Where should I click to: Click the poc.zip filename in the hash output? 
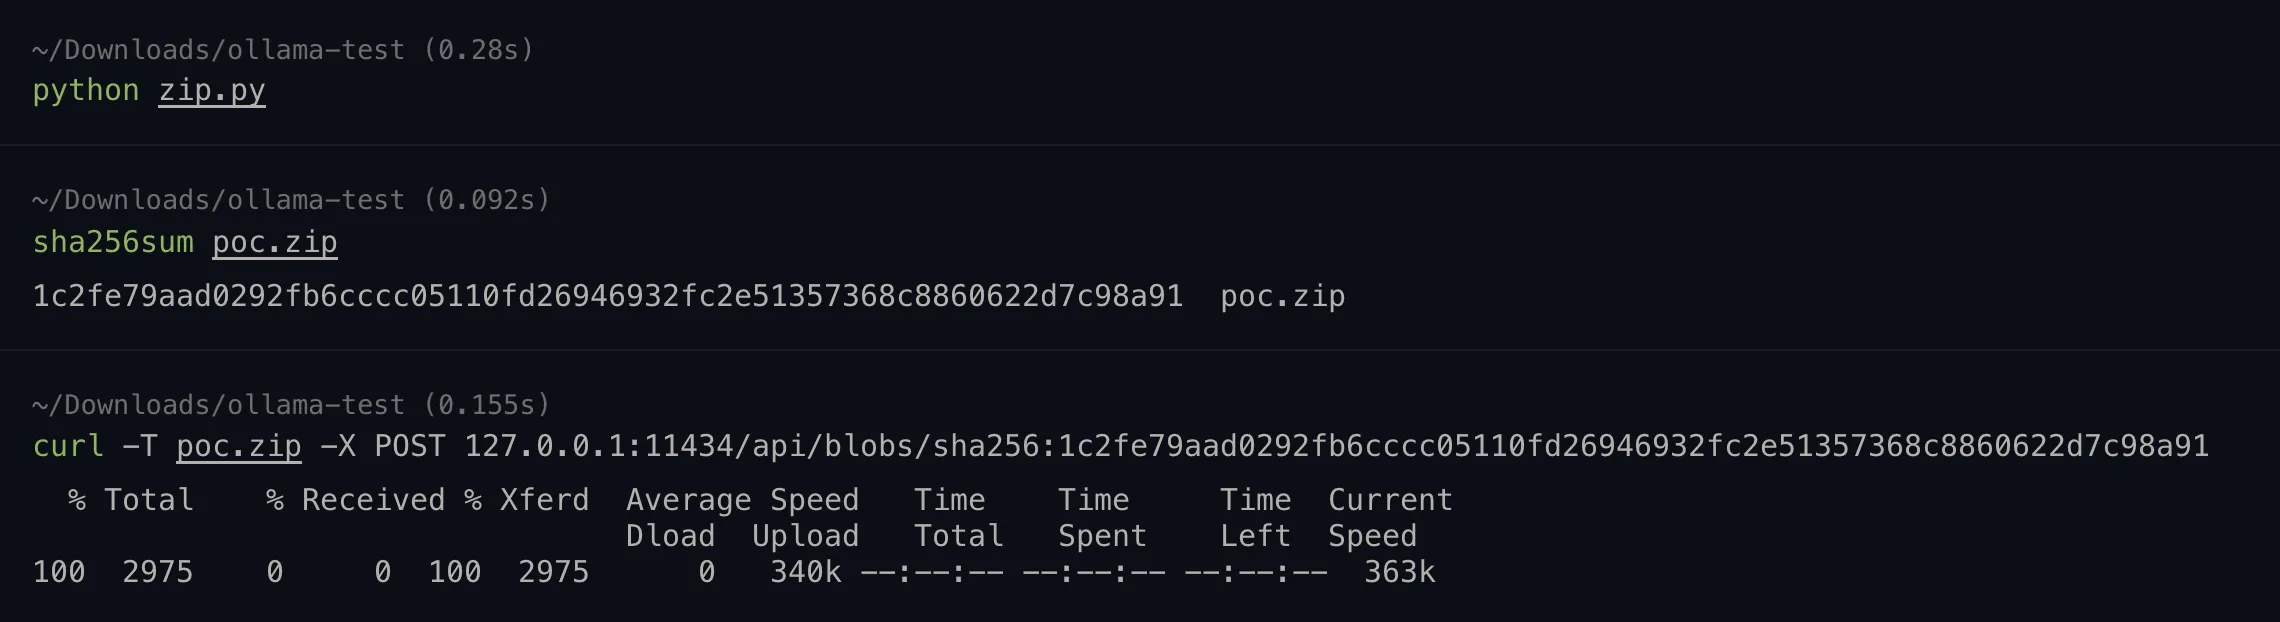pyautogui.click(x=1282, y=297)
